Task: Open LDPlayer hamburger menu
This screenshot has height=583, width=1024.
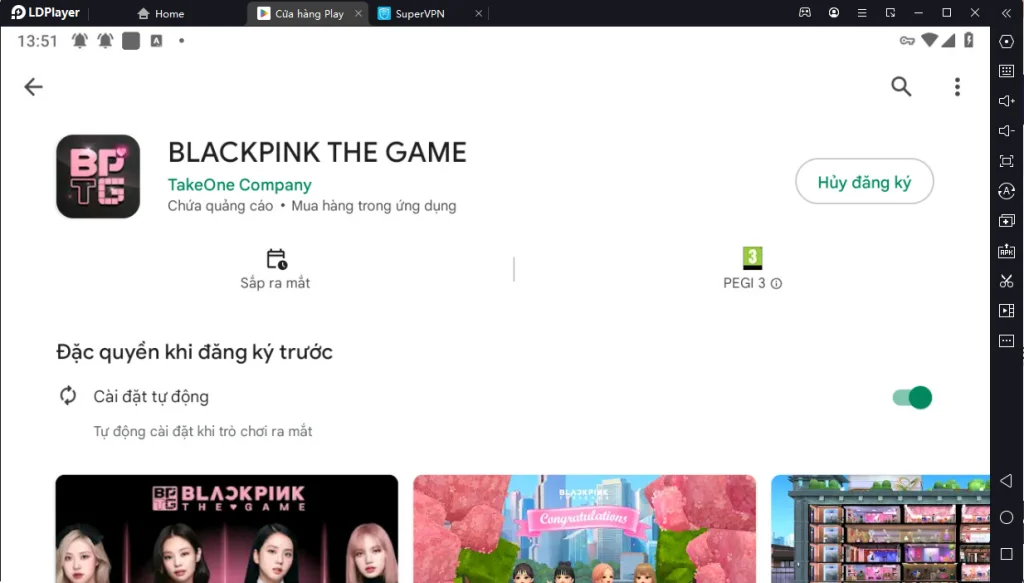Action: pos(862,12)
